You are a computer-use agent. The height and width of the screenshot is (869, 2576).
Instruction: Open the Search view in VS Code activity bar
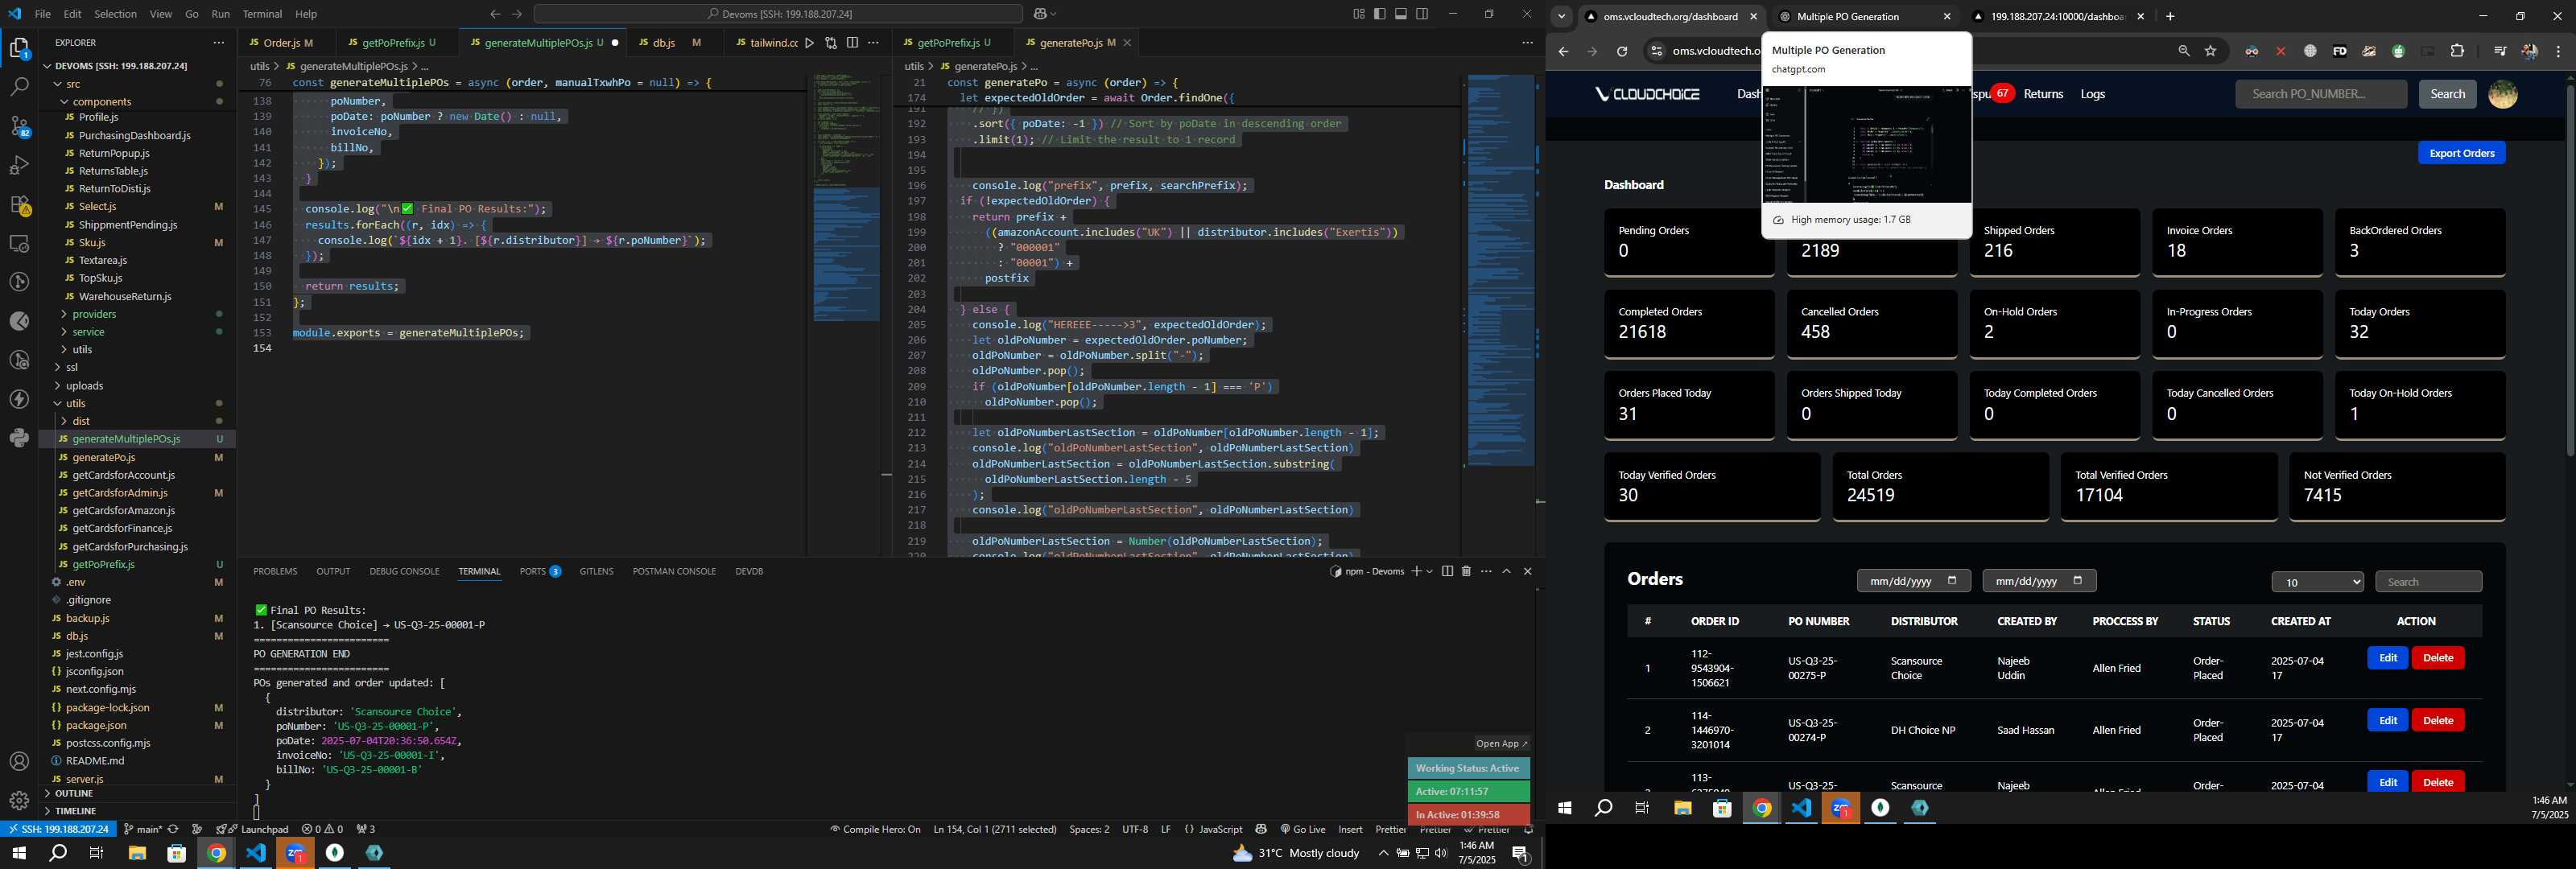click(19, 87)
